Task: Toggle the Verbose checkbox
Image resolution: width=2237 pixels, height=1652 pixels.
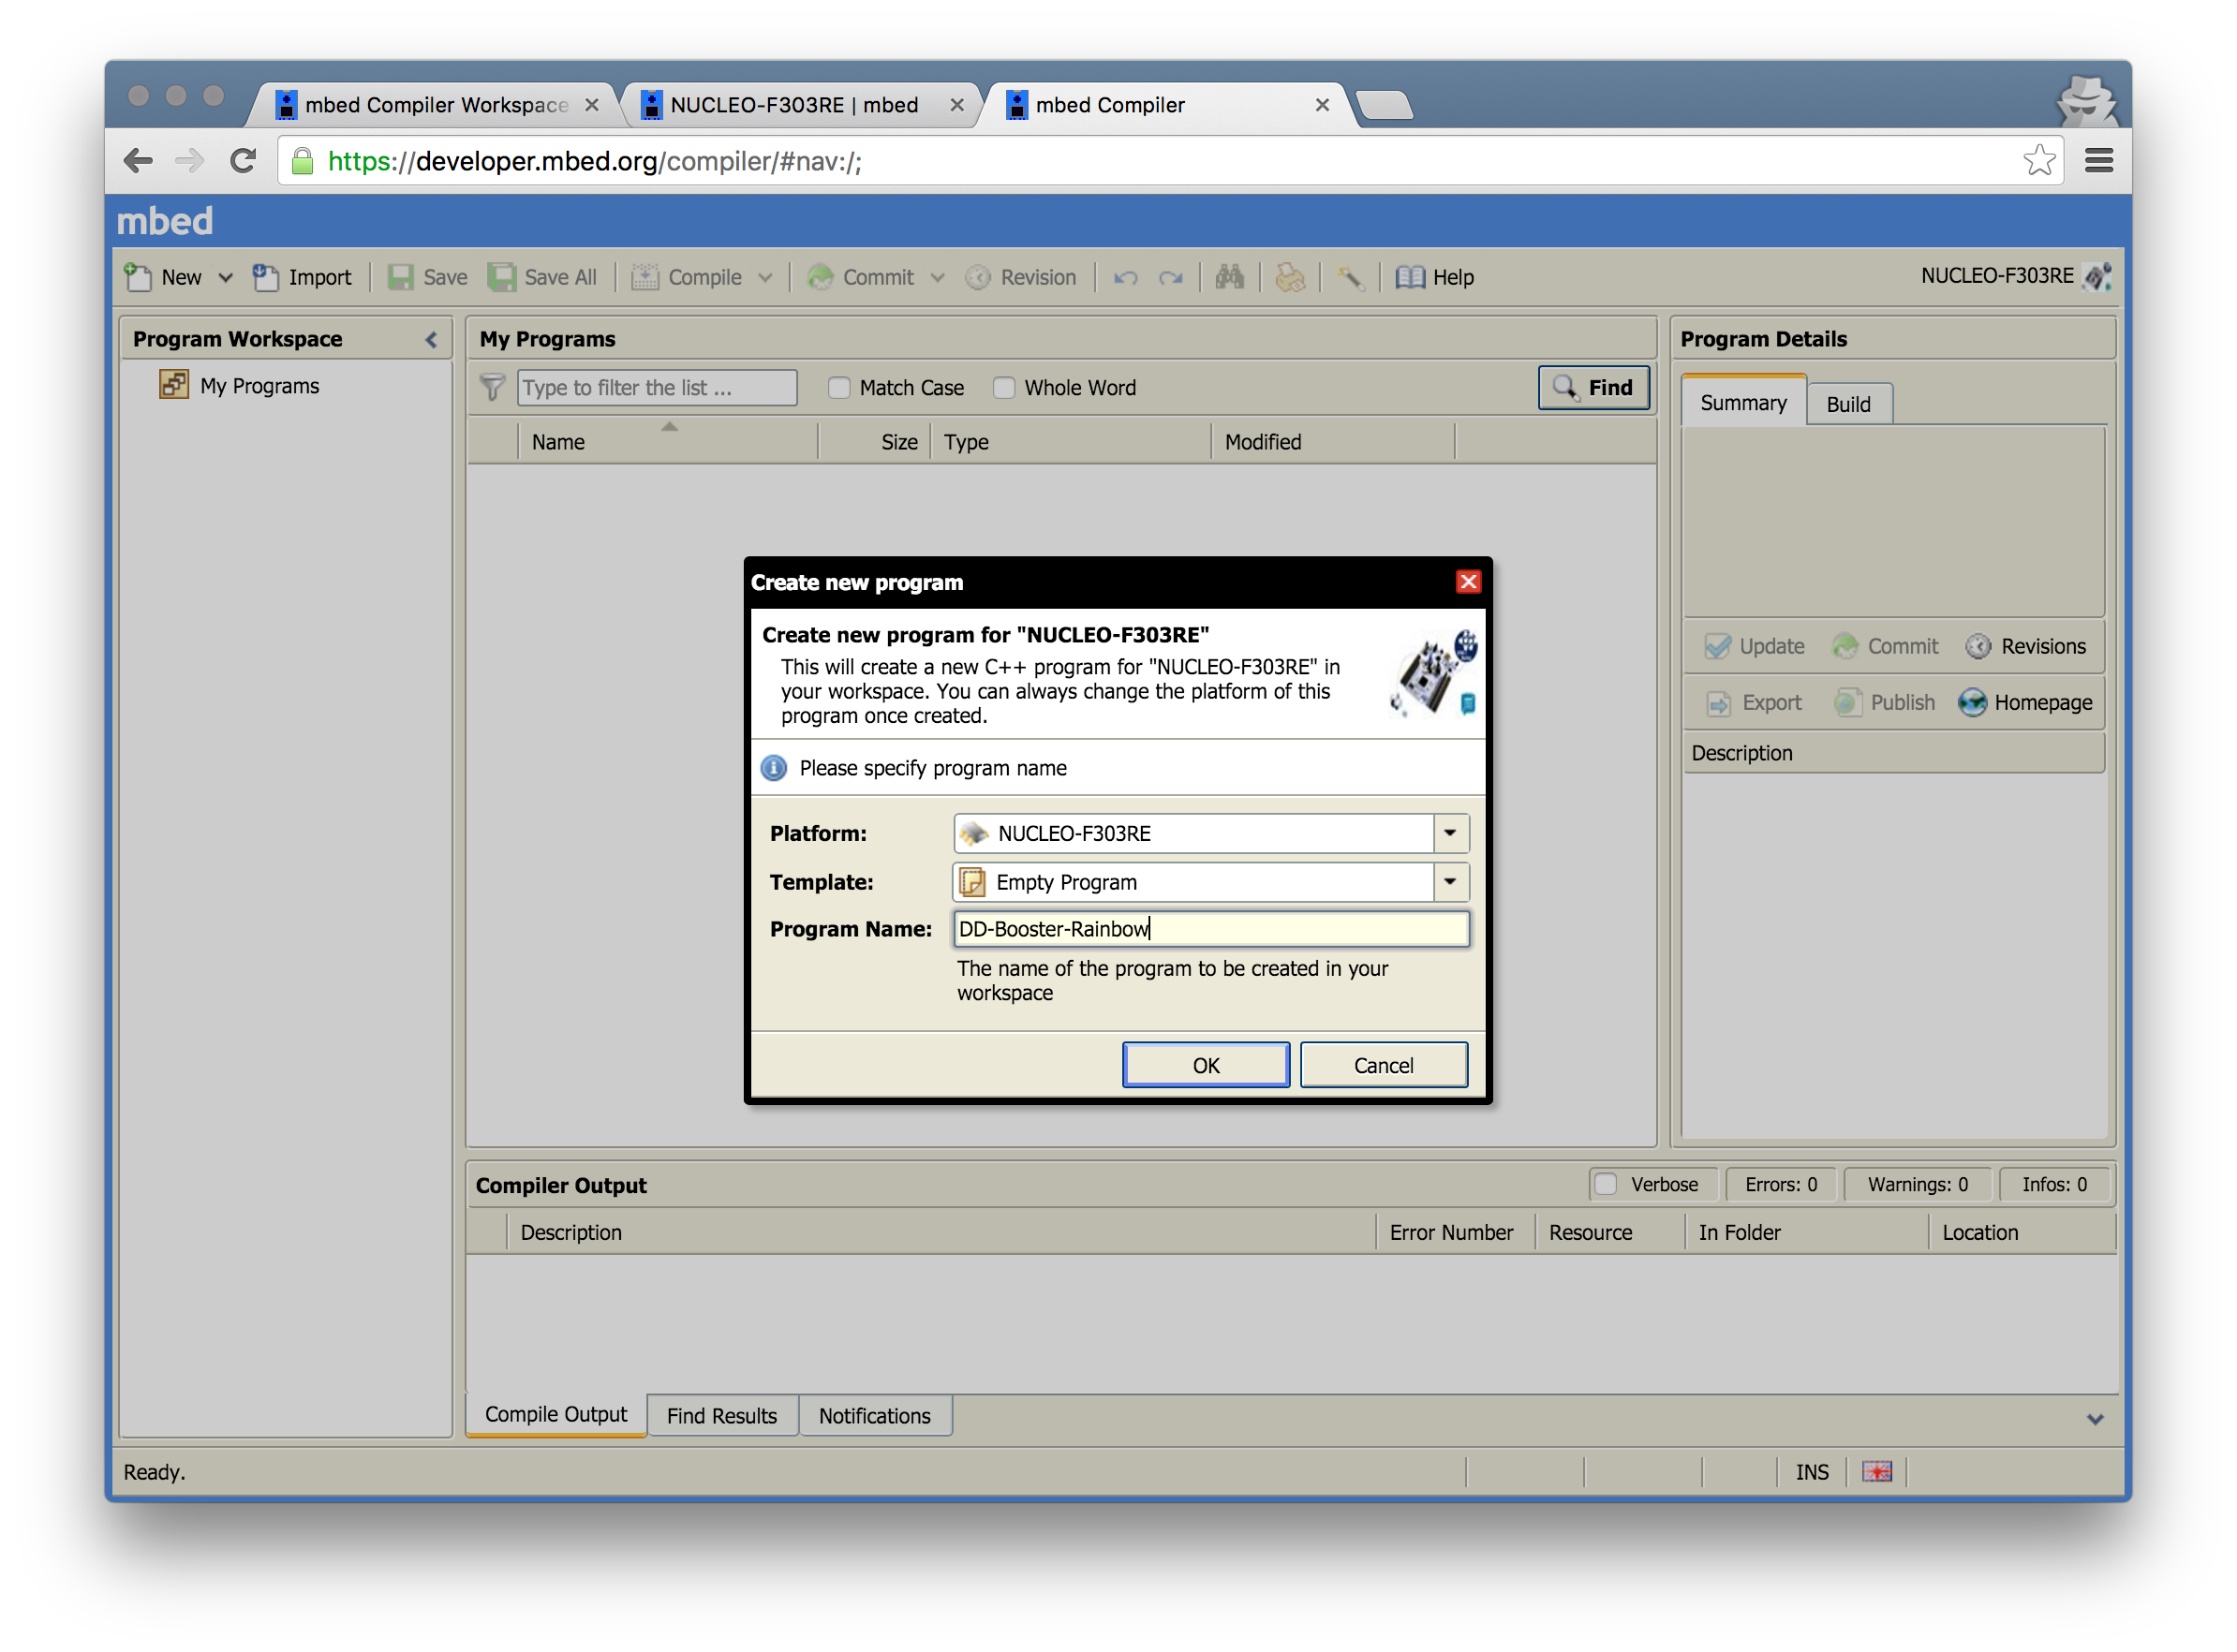Action: pos(1606,1184)
